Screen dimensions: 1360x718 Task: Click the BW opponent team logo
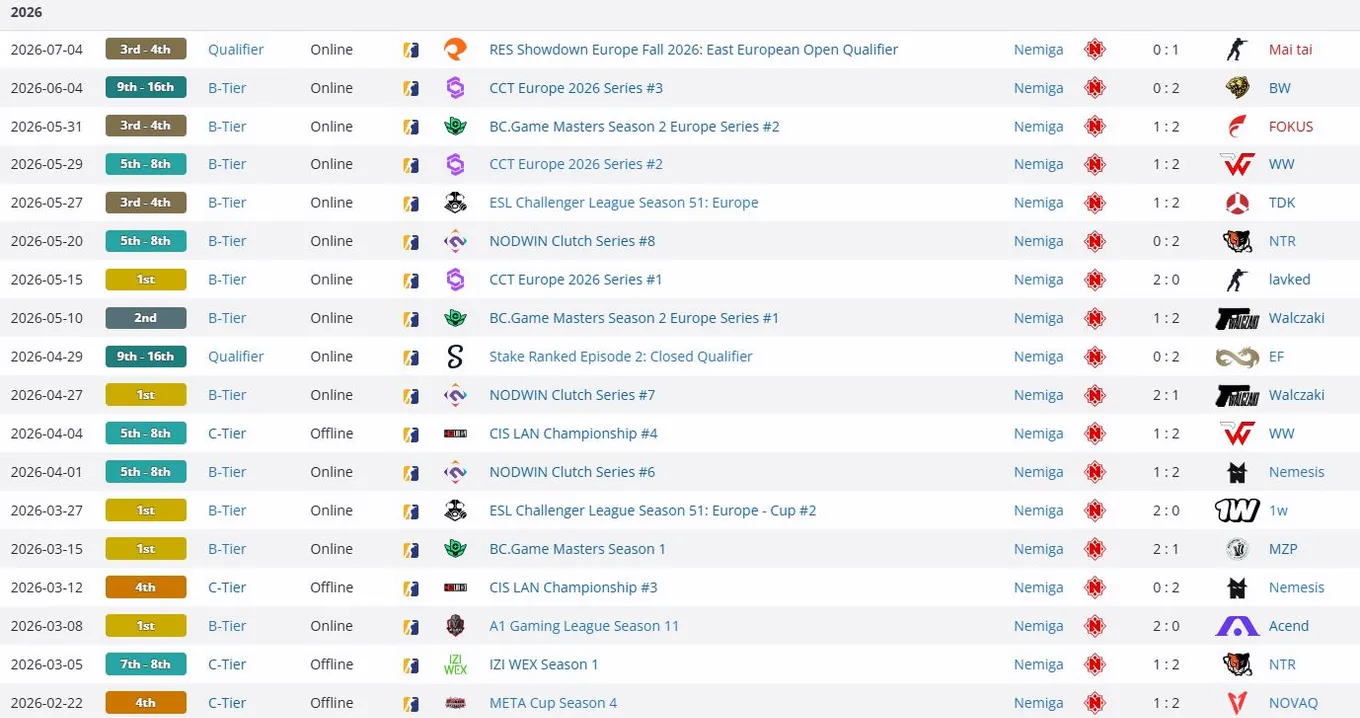1237,88
